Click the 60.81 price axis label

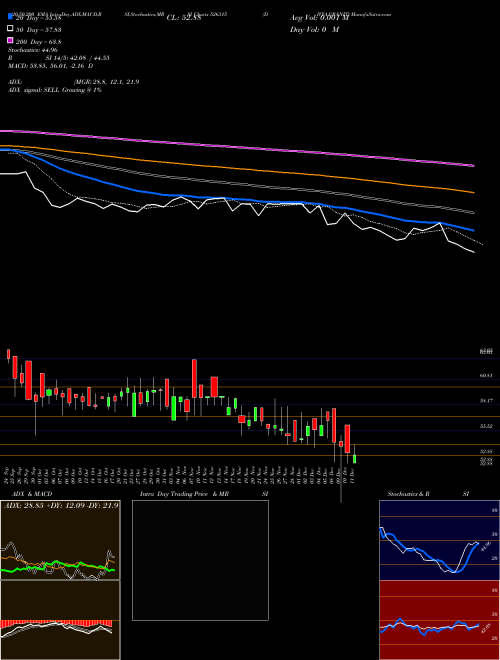(x=486, y=375)
